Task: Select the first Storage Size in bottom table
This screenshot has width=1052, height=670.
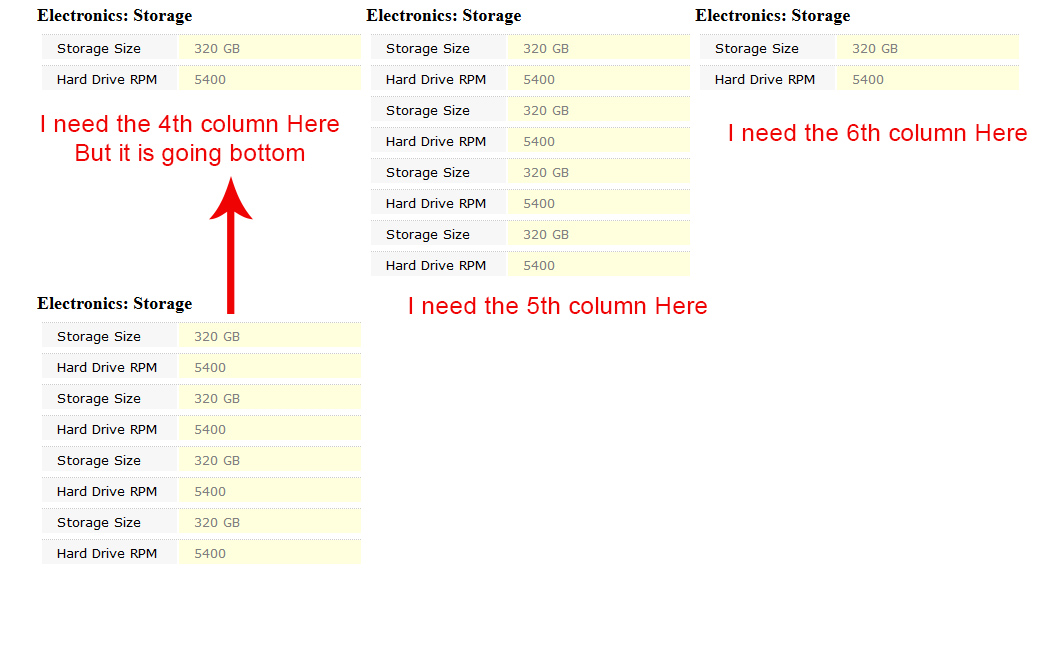Action: [98, 336]
